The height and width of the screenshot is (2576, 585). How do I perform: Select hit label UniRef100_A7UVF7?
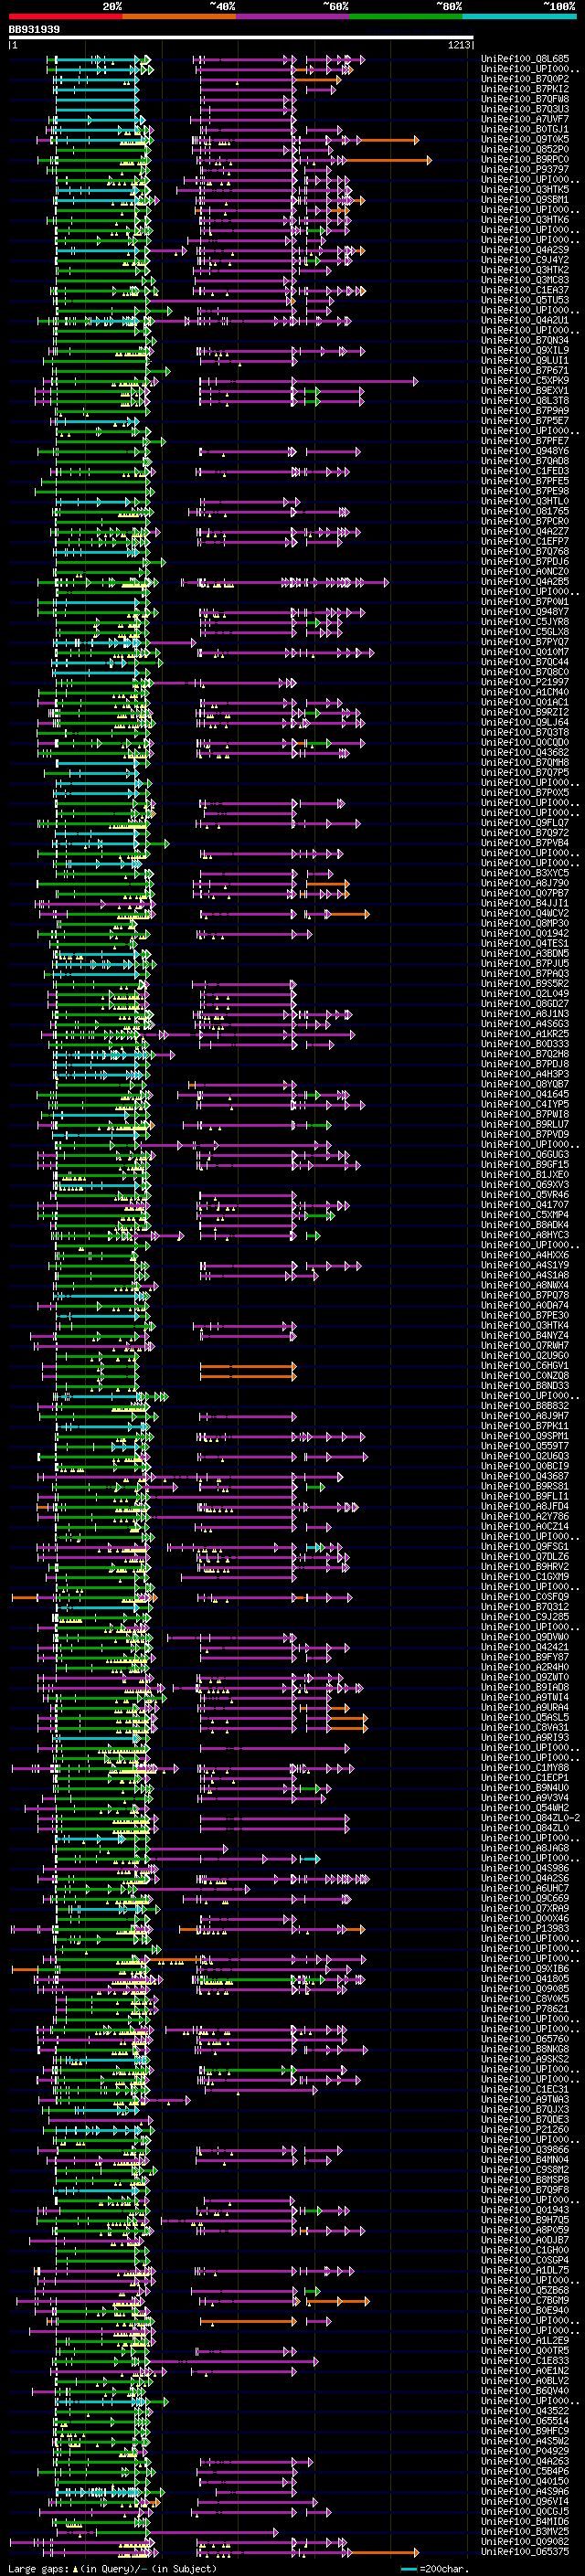525,119
